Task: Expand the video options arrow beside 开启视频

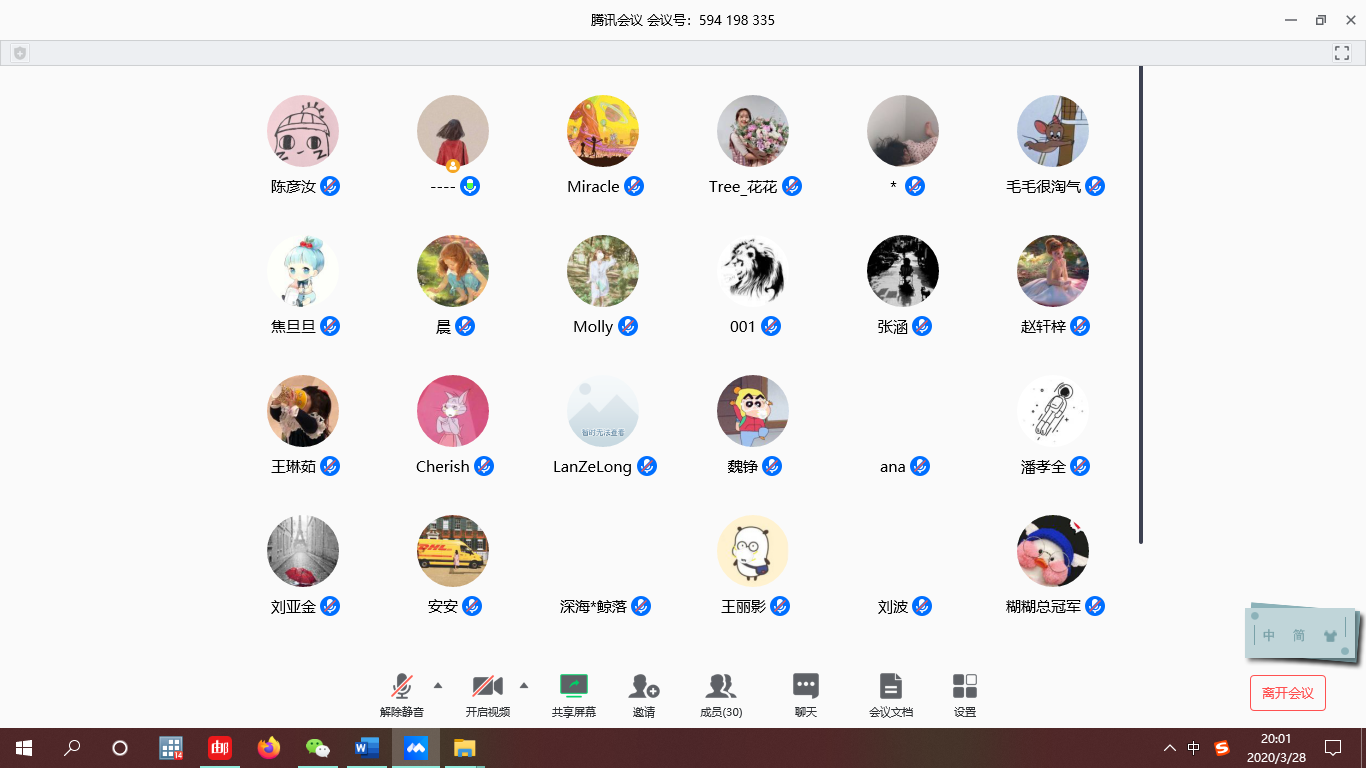Action: click(x=524, y=685)
